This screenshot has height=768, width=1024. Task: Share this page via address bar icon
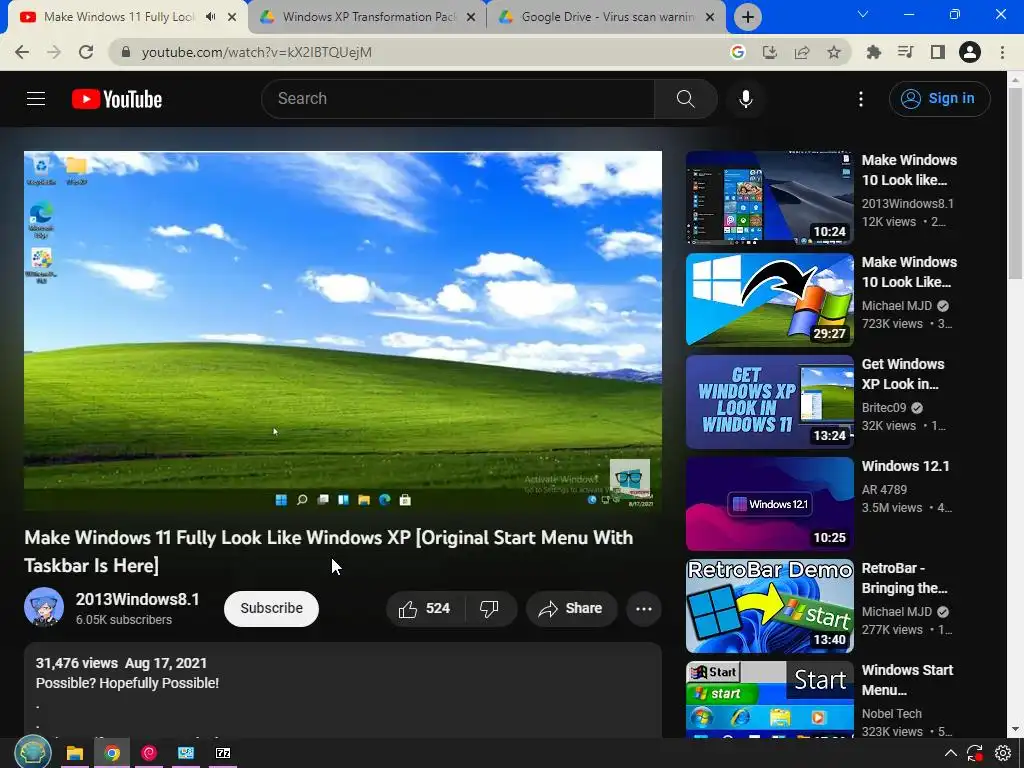coord(802,52)
